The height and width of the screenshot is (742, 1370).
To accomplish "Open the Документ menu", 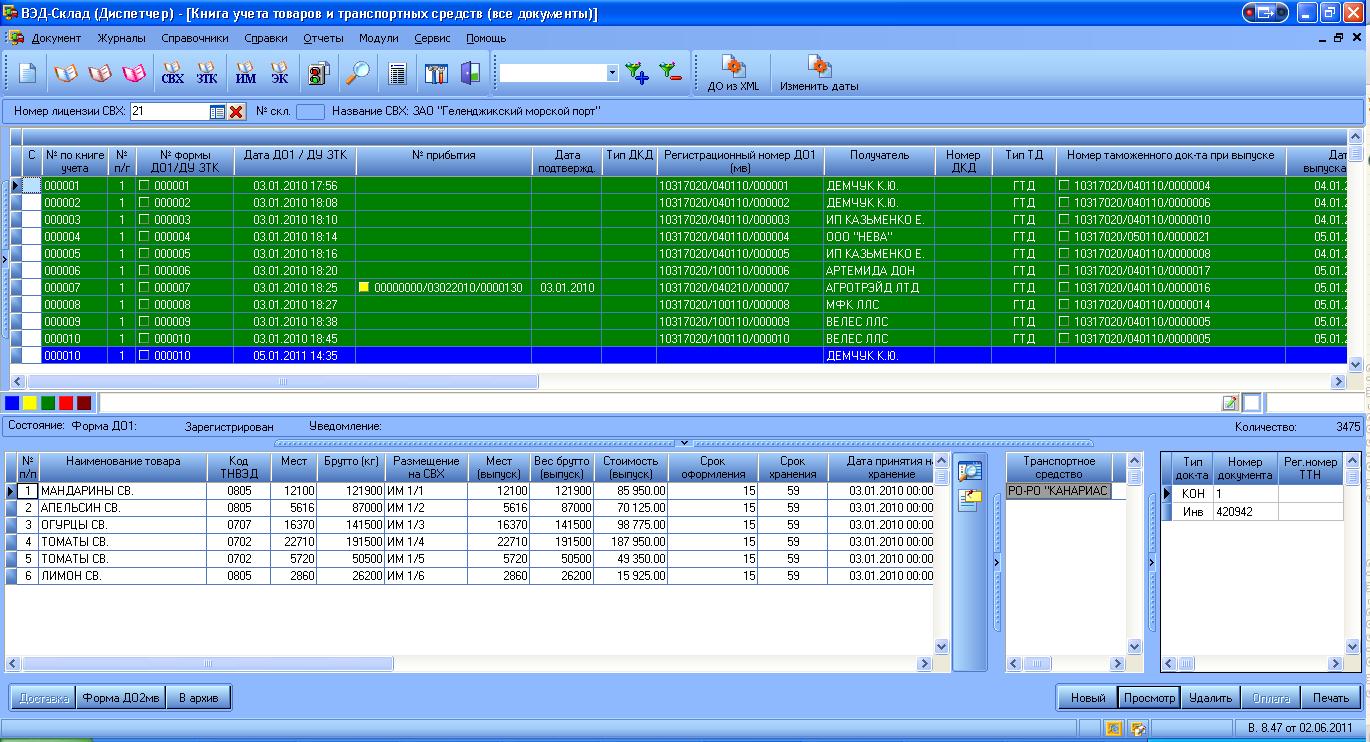I will pos(56,38).
